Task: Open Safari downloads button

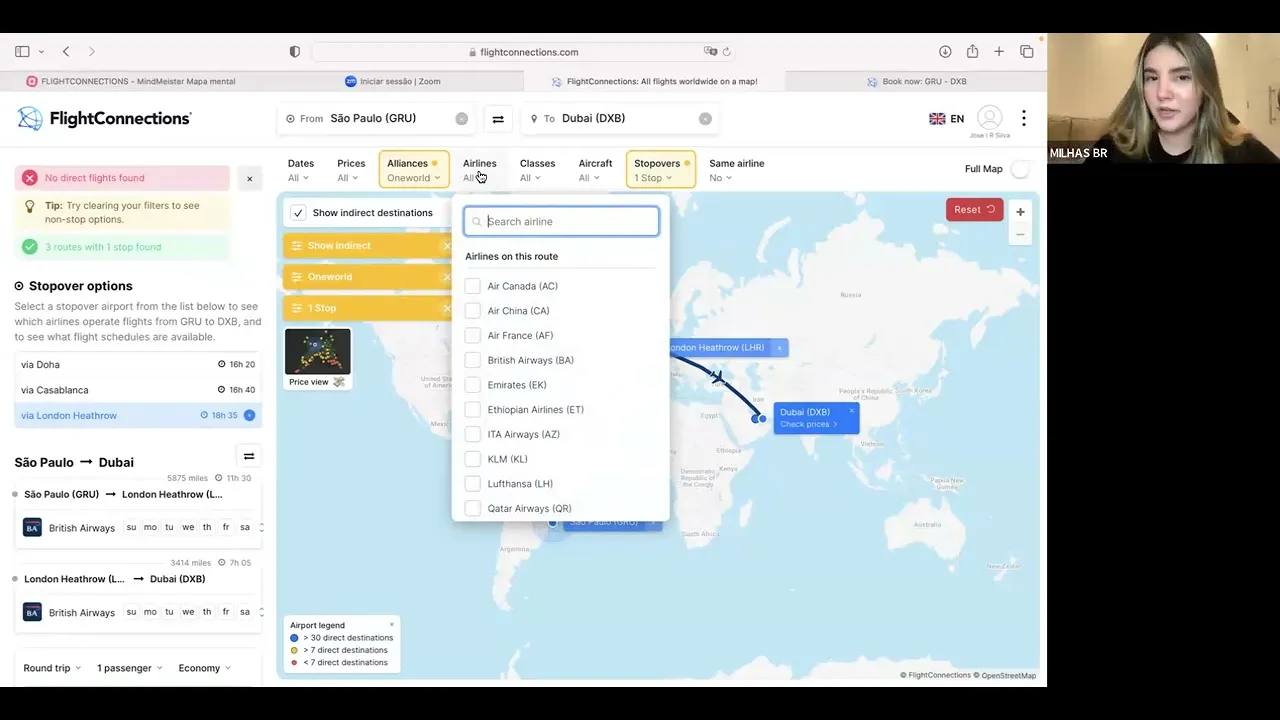Action: [x=945, y=51]
